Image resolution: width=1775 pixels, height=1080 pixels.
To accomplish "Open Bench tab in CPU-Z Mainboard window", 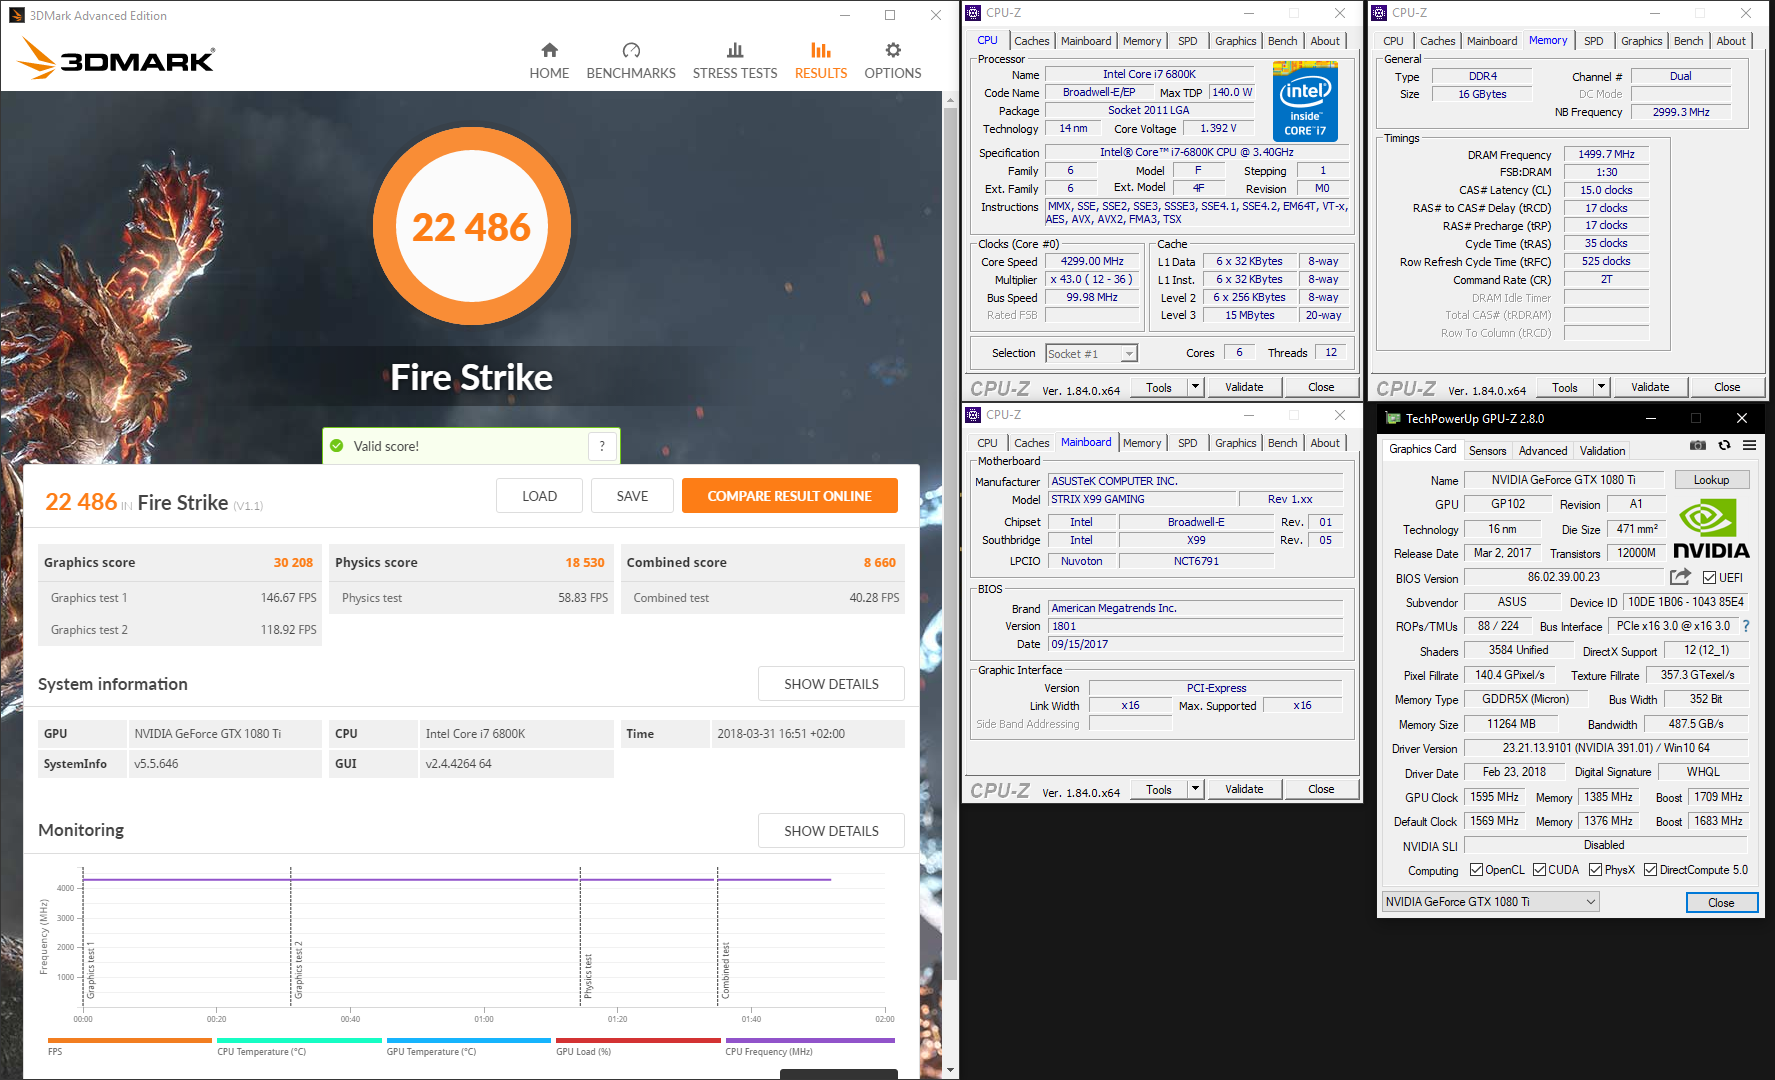I will point(1282,443).
